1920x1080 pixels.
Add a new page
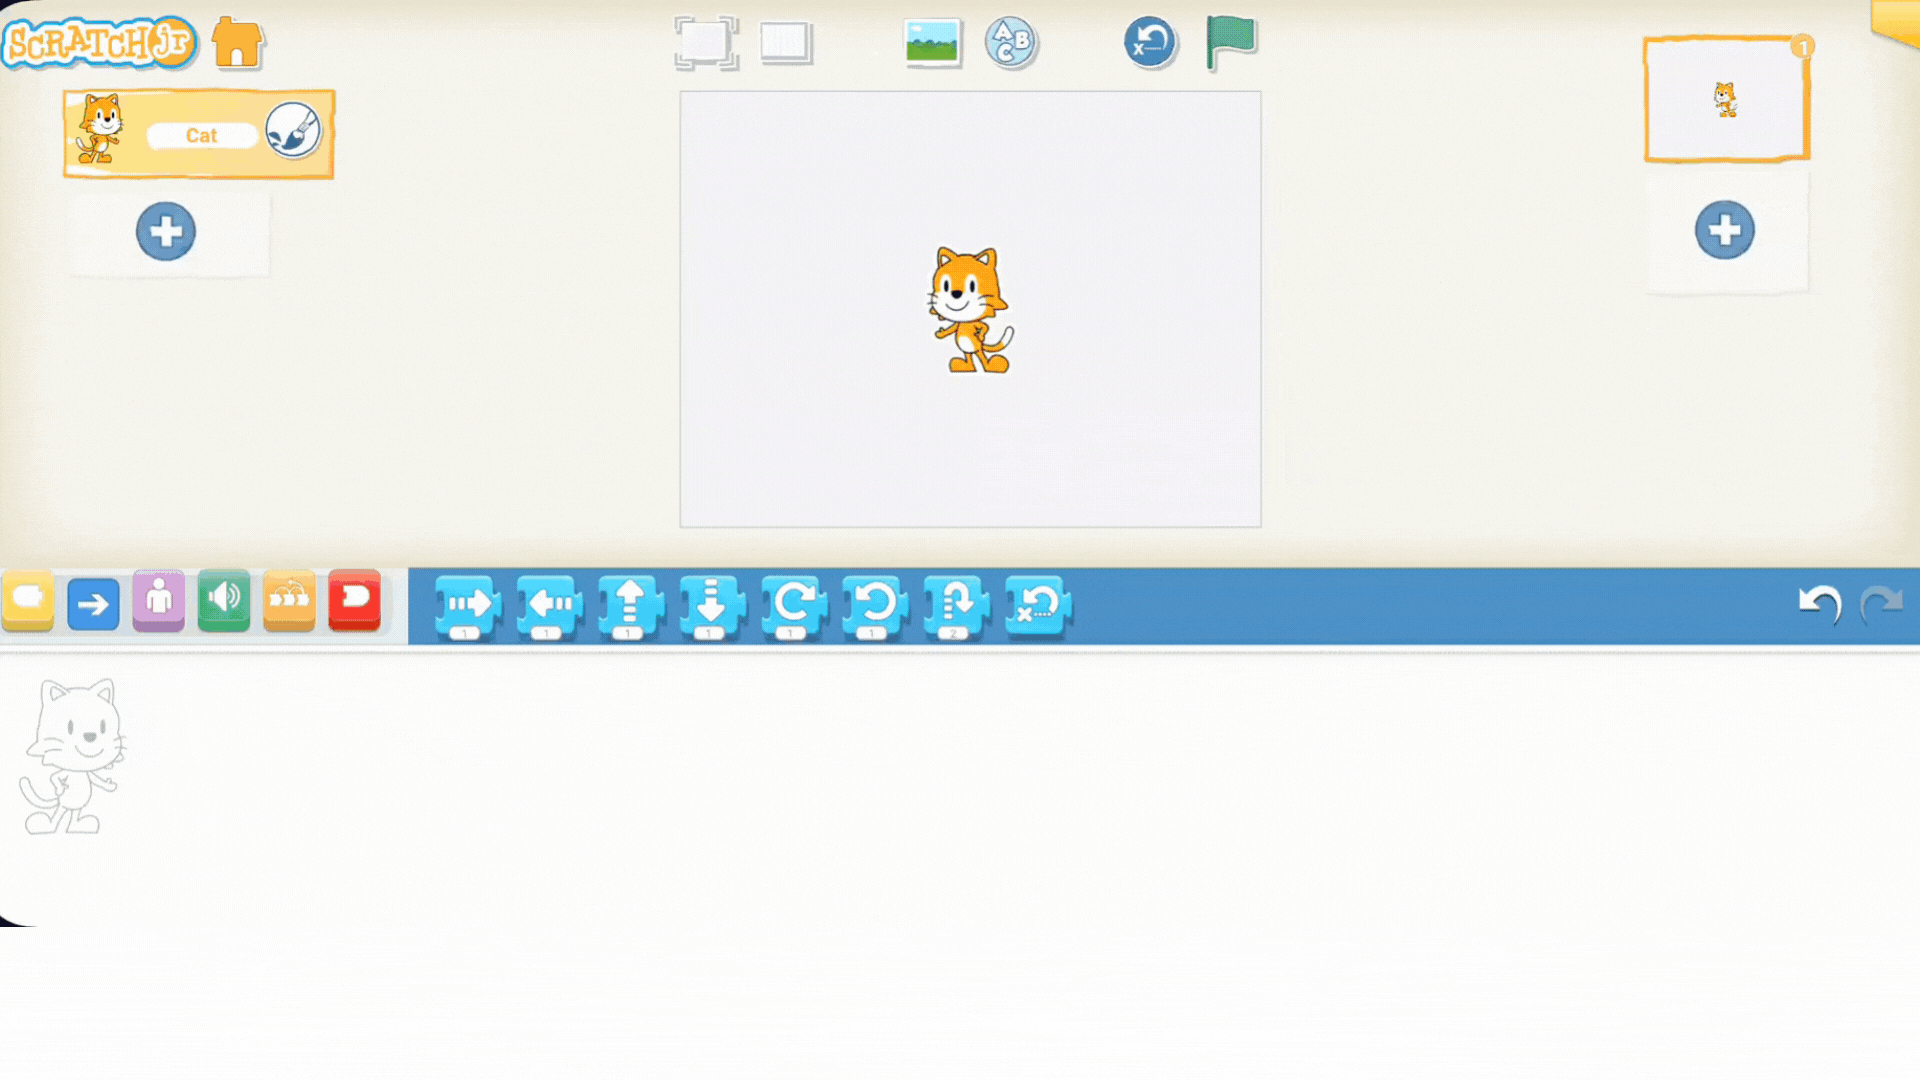pos(1724,230)
